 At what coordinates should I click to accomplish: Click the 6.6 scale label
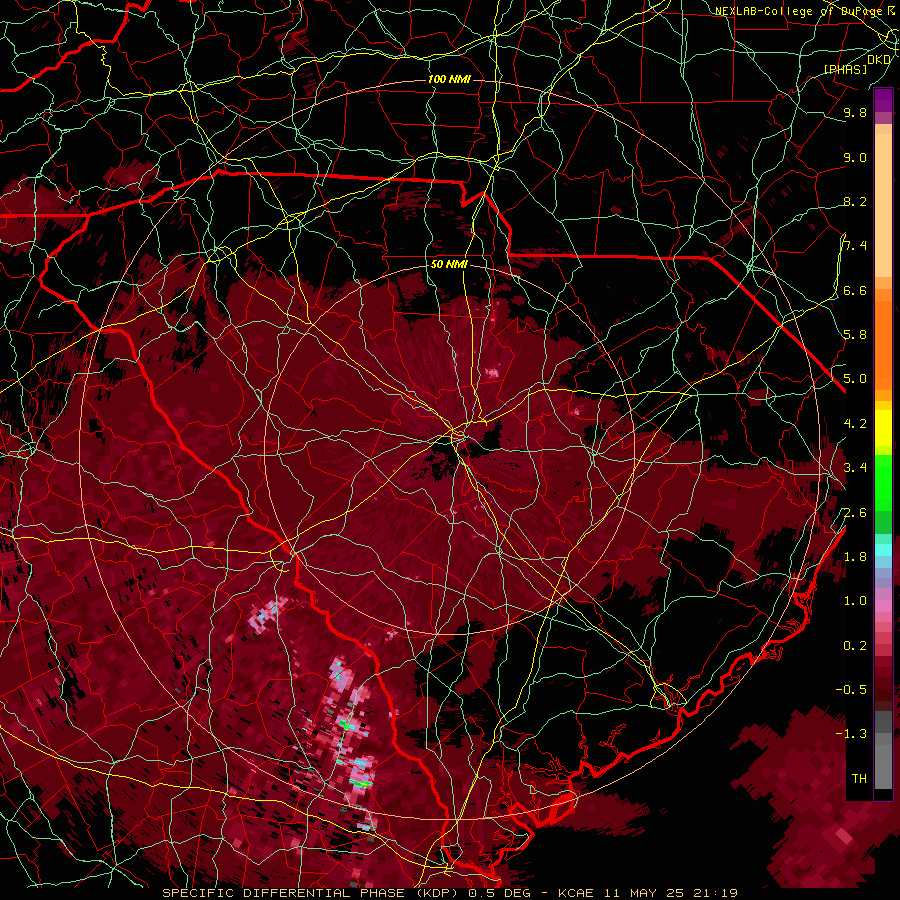(x=855, y=290)
